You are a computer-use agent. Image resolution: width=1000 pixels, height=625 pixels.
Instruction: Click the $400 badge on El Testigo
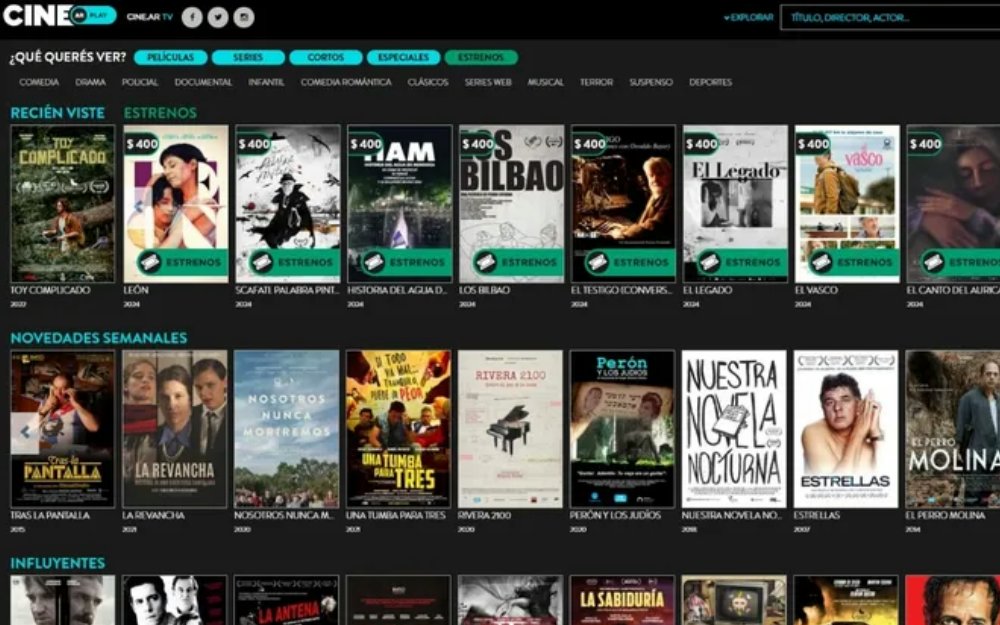[589, 144]
